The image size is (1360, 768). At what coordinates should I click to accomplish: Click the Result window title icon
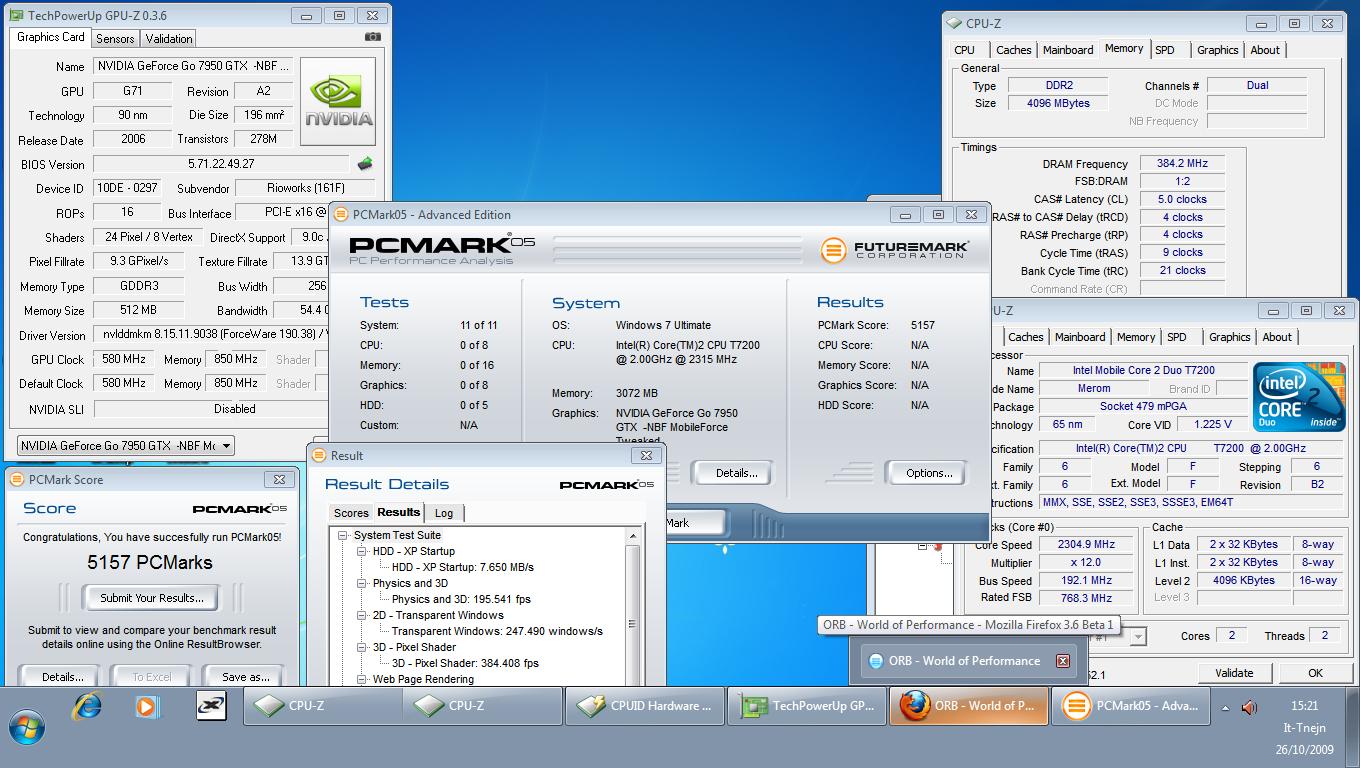319,455
